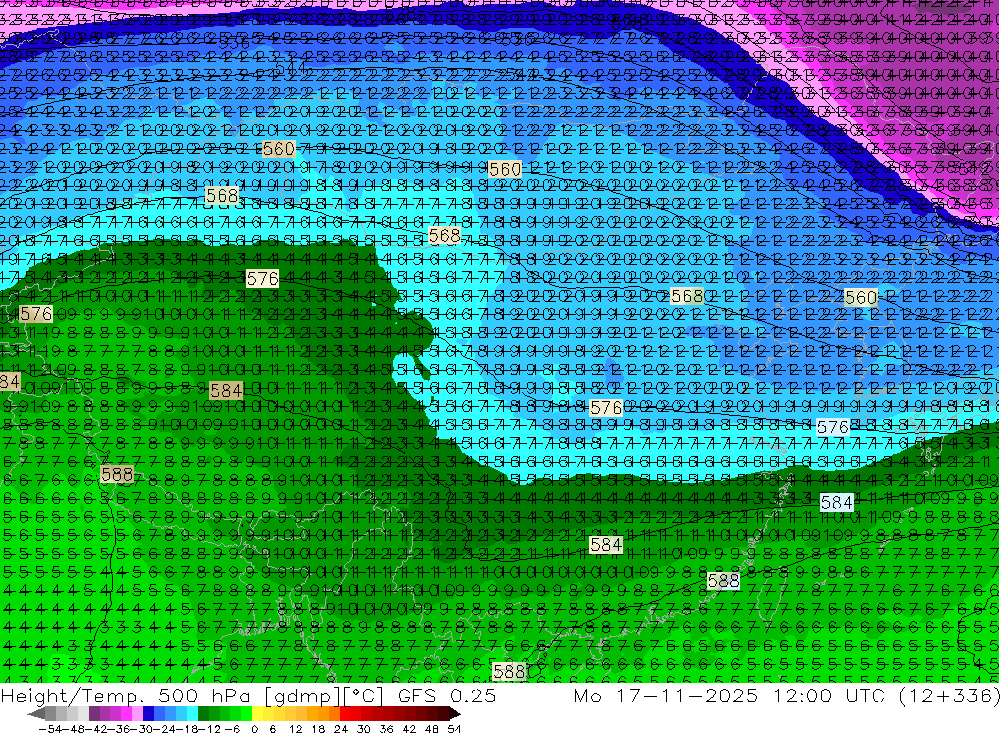Image resolution: width=1000 pixels, height=733 pixels.
Task: Click the '0' value on temperature scale
Action: pos(254,729)
